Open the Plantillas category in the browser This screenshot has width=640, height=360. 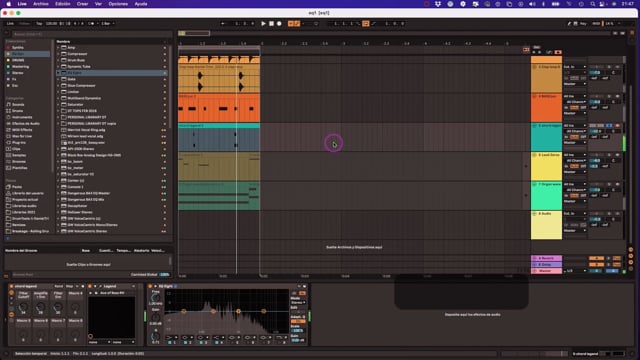point(20,168)
